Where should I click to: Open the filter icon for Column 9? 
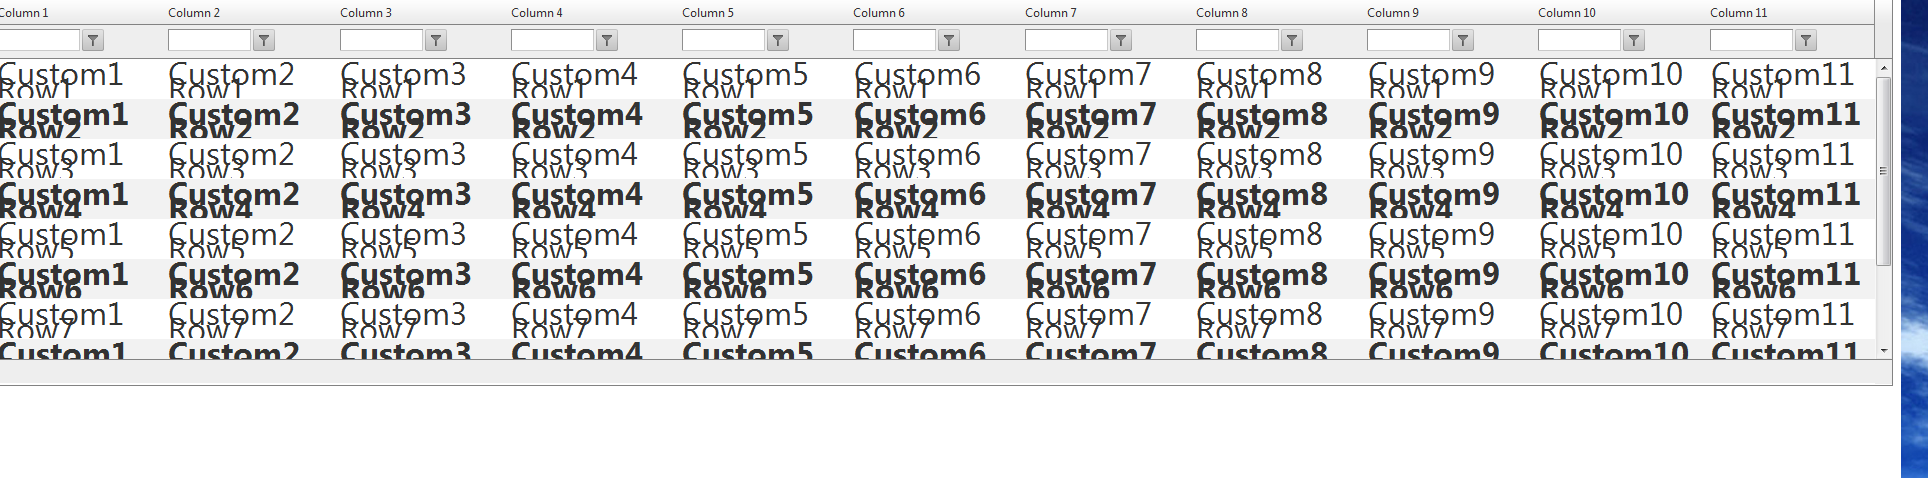1463,40
